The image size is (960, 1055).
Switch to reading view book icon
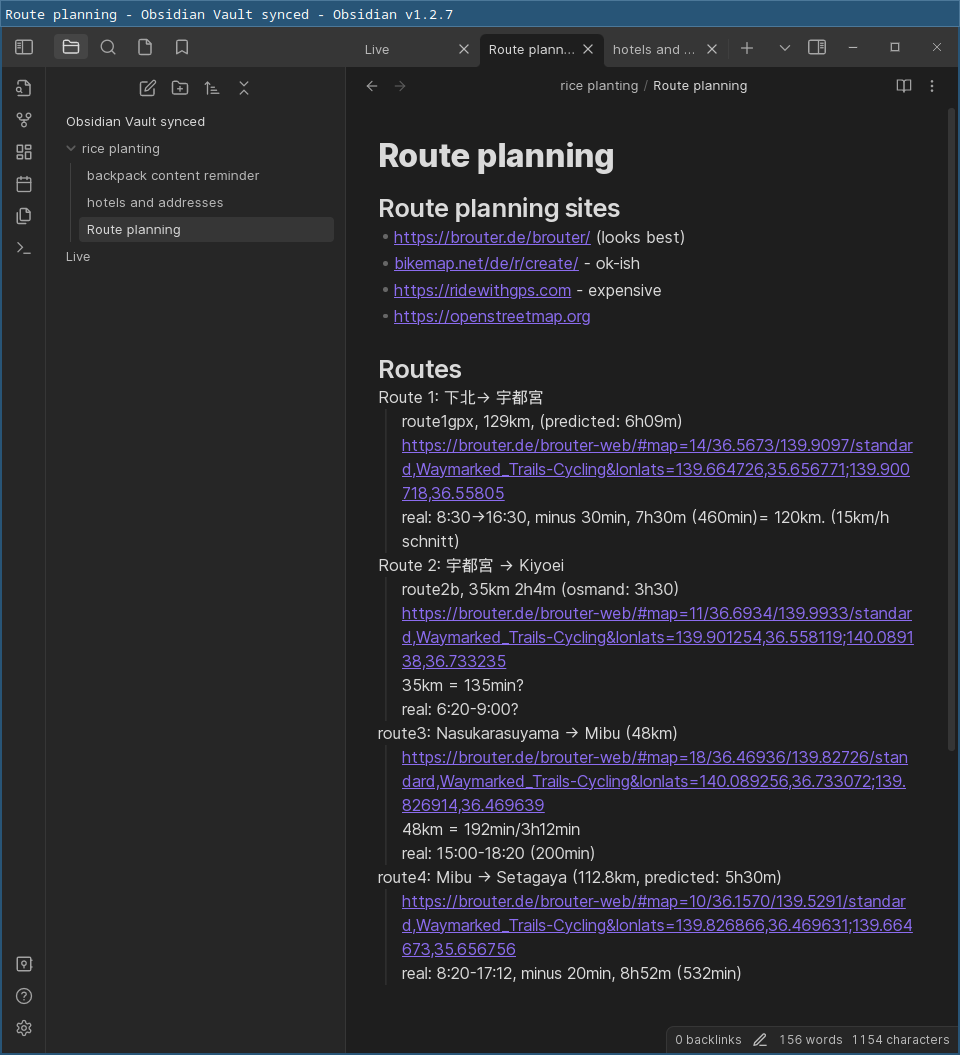903,86
